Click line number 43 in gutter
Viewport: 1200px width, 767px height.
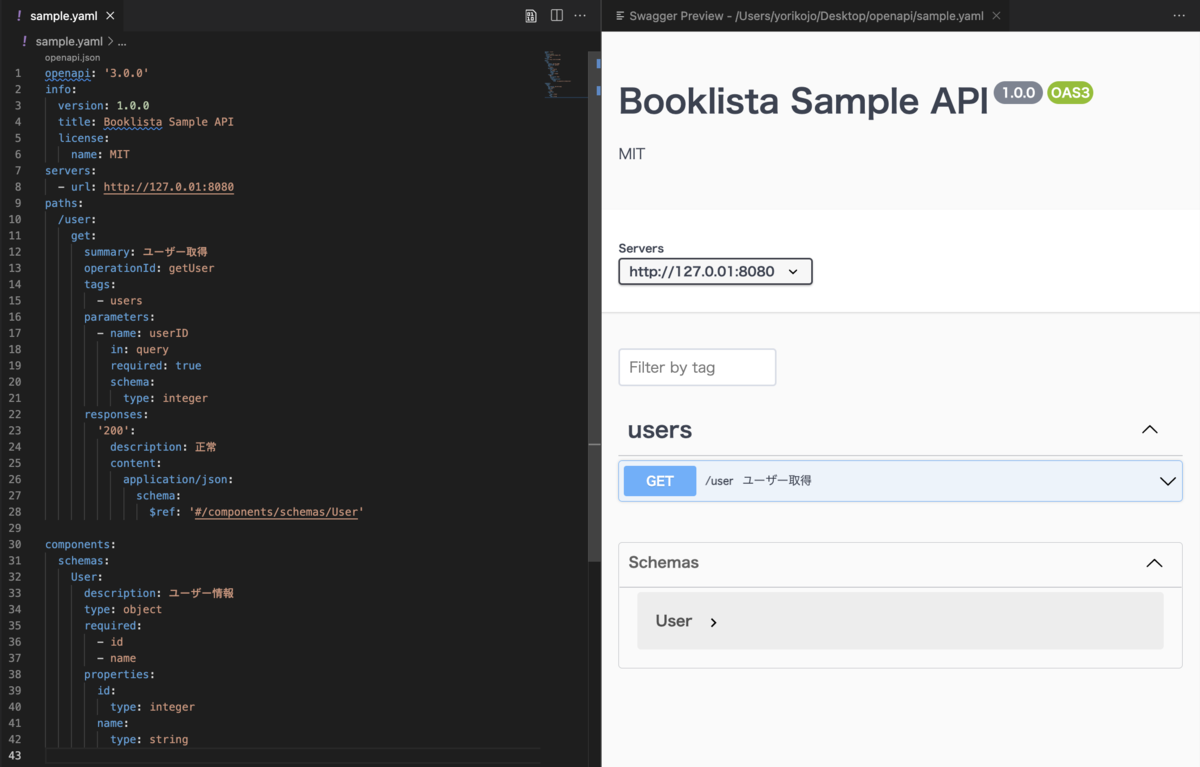(x=16, y=756)
